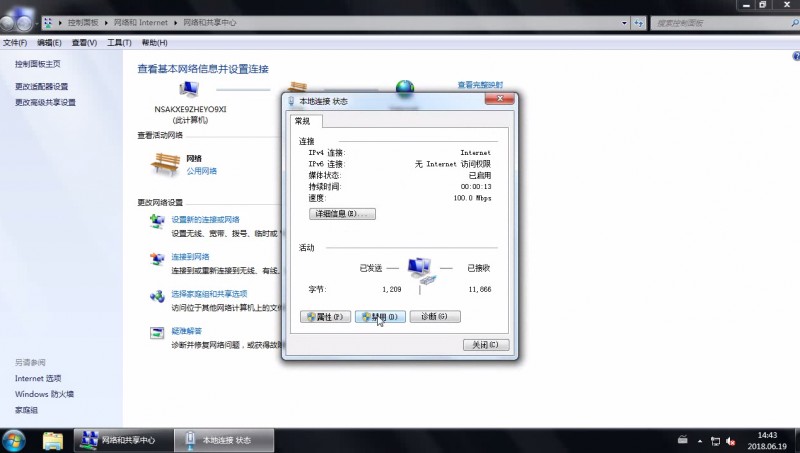
Task: Click the Forward navigation arrow
Action: [x=24, y=23]
